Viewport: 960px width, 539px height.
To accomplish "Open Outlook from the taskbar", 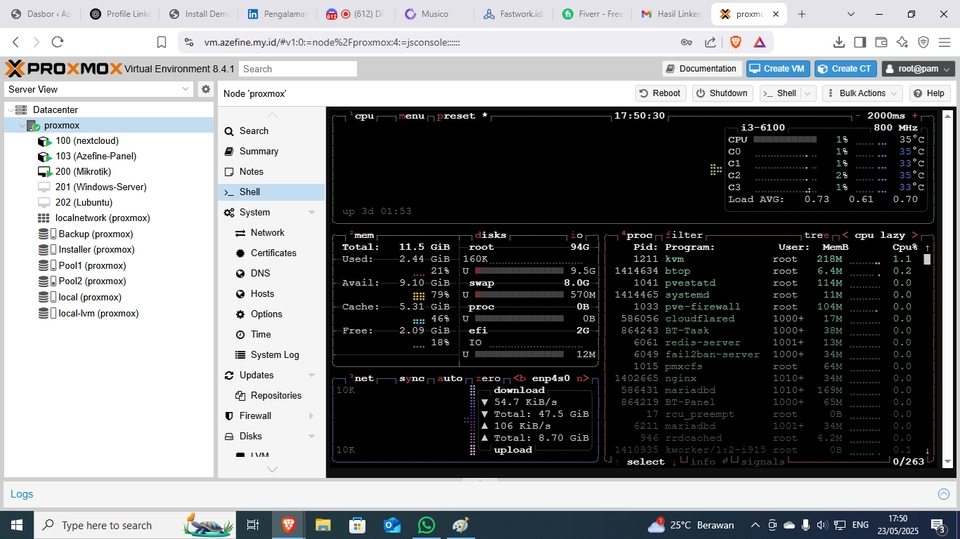I will tap(392, 525).
